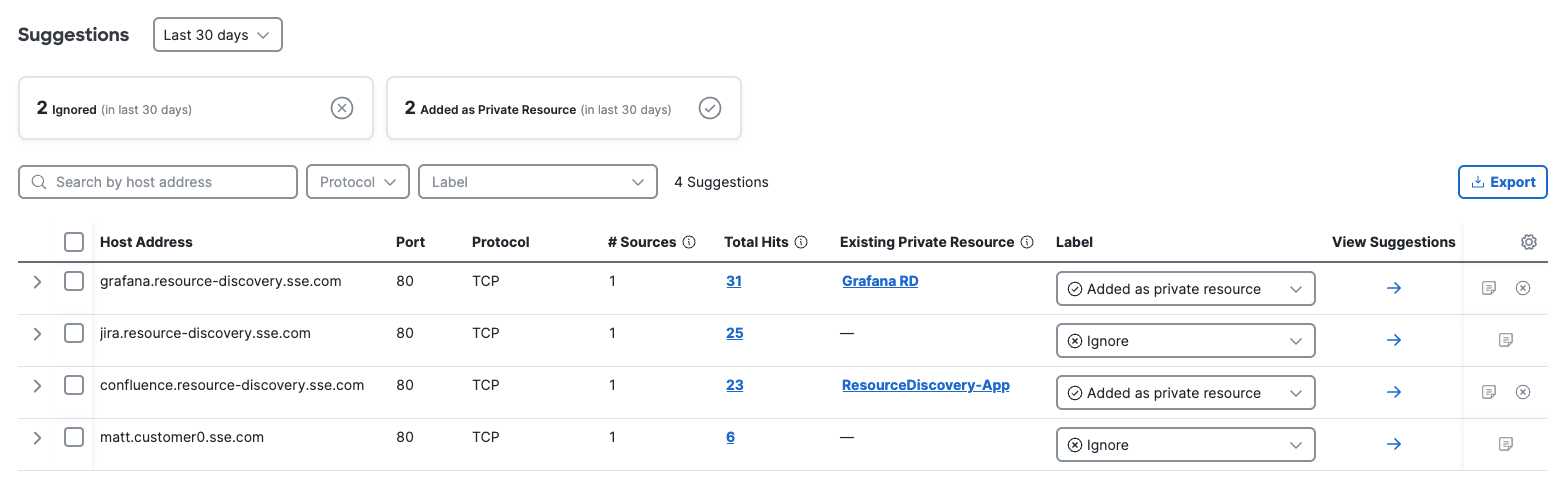
Task: Click the info icon beside Total Hits
Action: point(802,242)
